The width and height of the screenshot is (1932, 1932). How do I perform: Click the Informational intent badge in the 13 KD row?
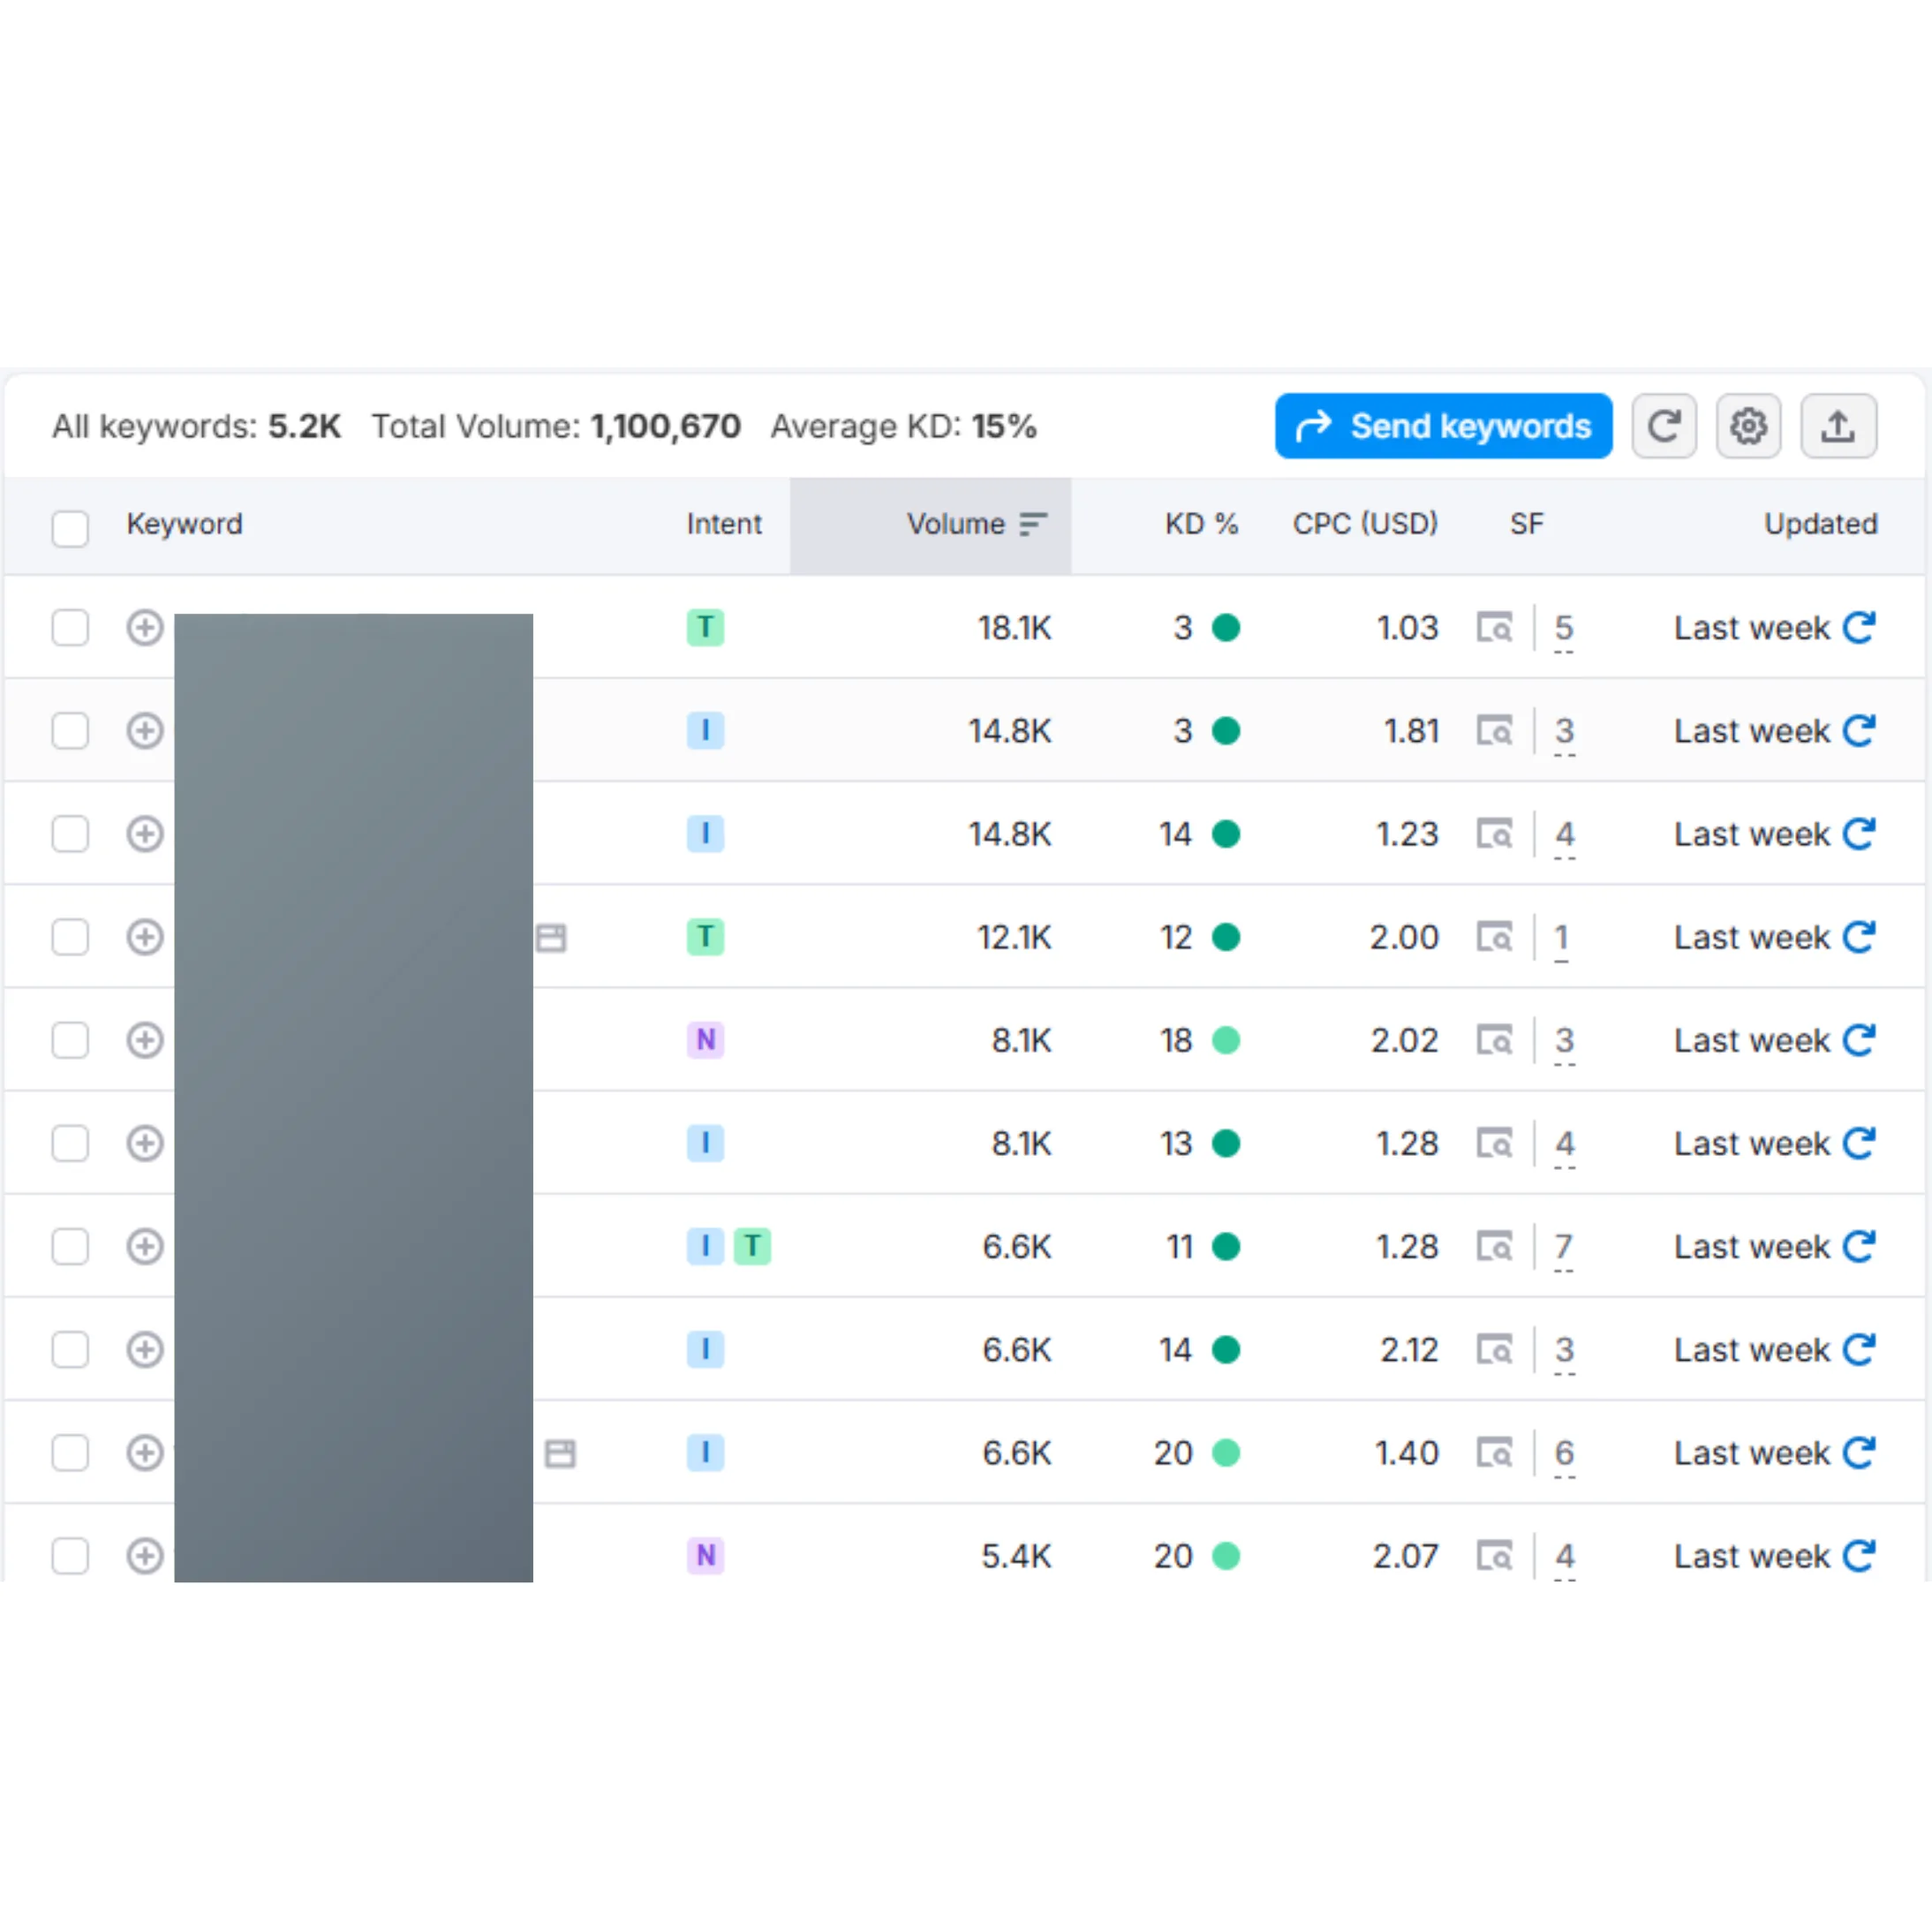click(706, 1143)
